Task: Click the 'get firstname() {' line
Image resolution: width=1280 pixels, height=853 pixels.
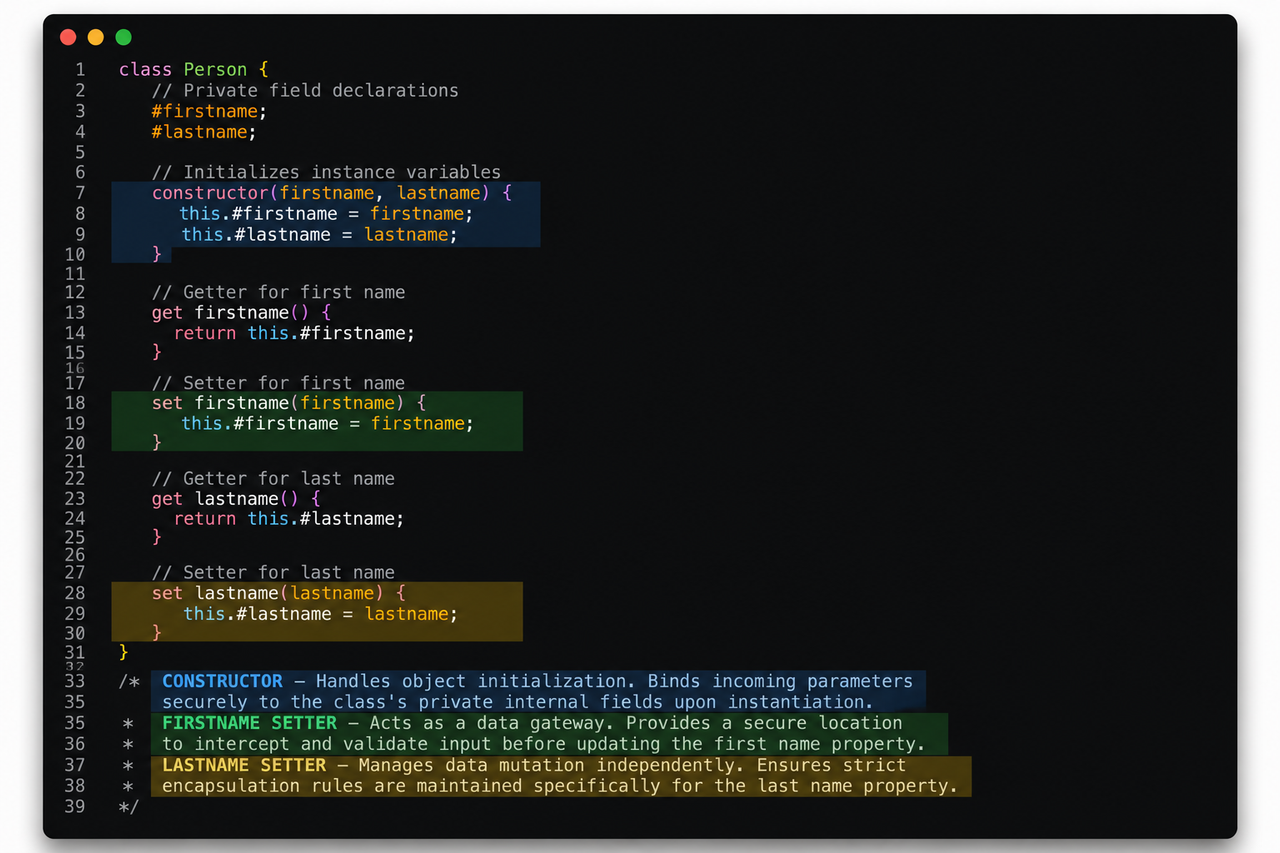Action: point(241,313)
